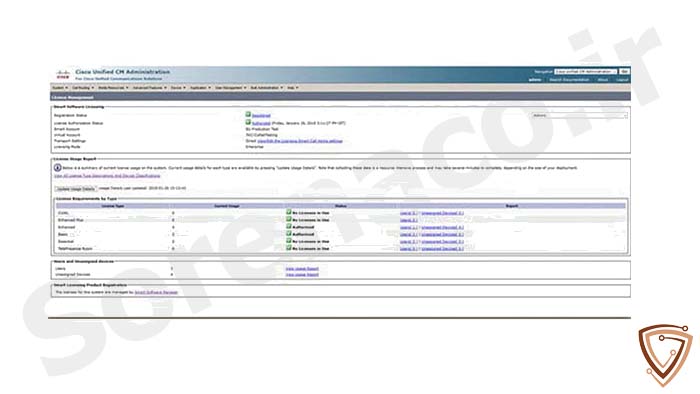This screenshot has height=394, width=700.
Task: Open the Device menu
Action: pyautogui.click(x=178, y=88)
